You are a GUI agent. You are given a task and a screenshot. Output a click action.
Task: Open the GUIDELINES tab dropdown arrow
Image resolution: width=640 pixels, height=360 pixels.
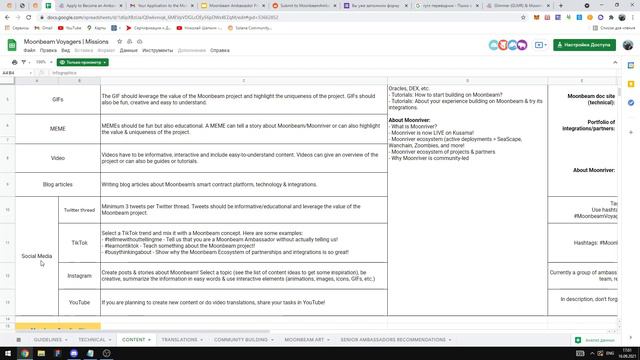(x=66, y=340)
